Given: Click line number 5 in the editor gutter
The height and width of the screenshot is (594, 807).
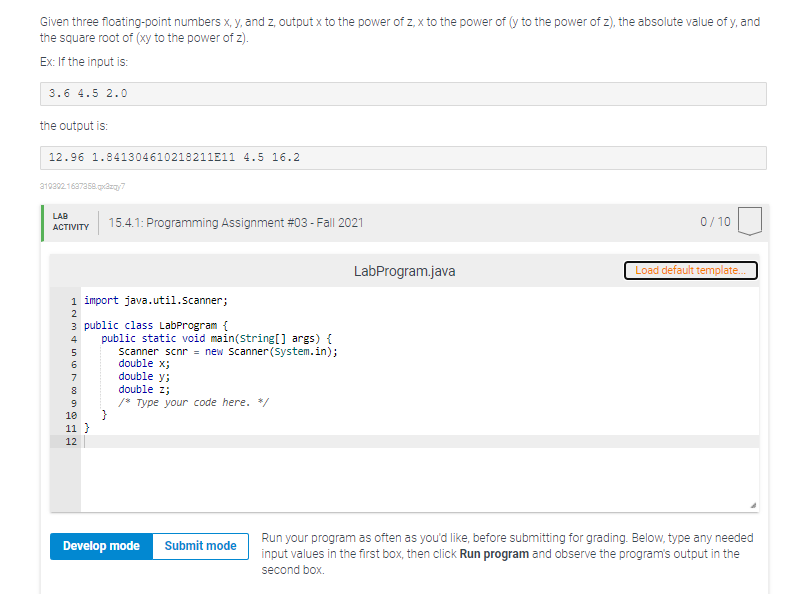Looking at the screenshot, I should click(71, 350).
